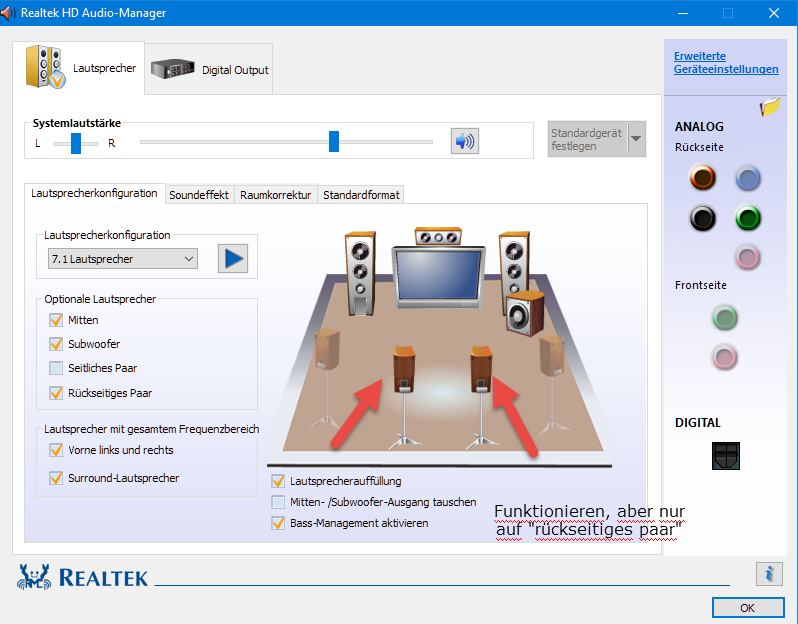Open the Standardformat tab
The height and width of the screenshot is (624, 798).
[x=361, y=195]
